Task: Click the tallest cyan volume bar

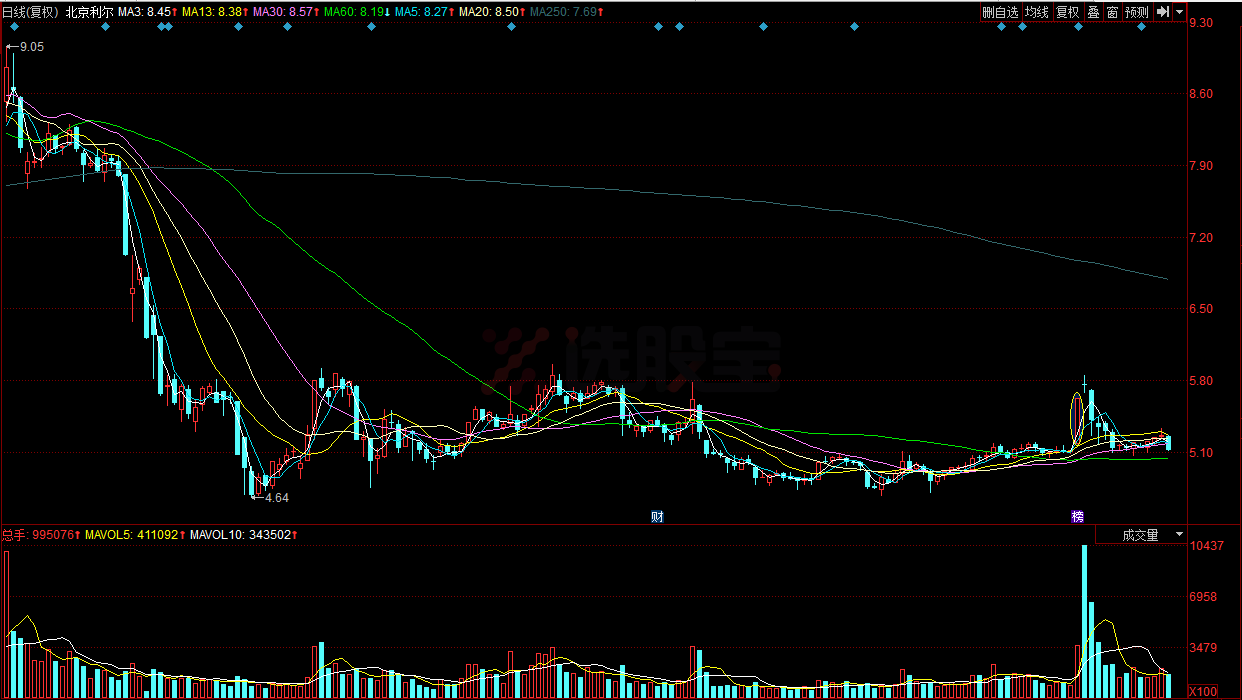Action: coord(1084,620)
